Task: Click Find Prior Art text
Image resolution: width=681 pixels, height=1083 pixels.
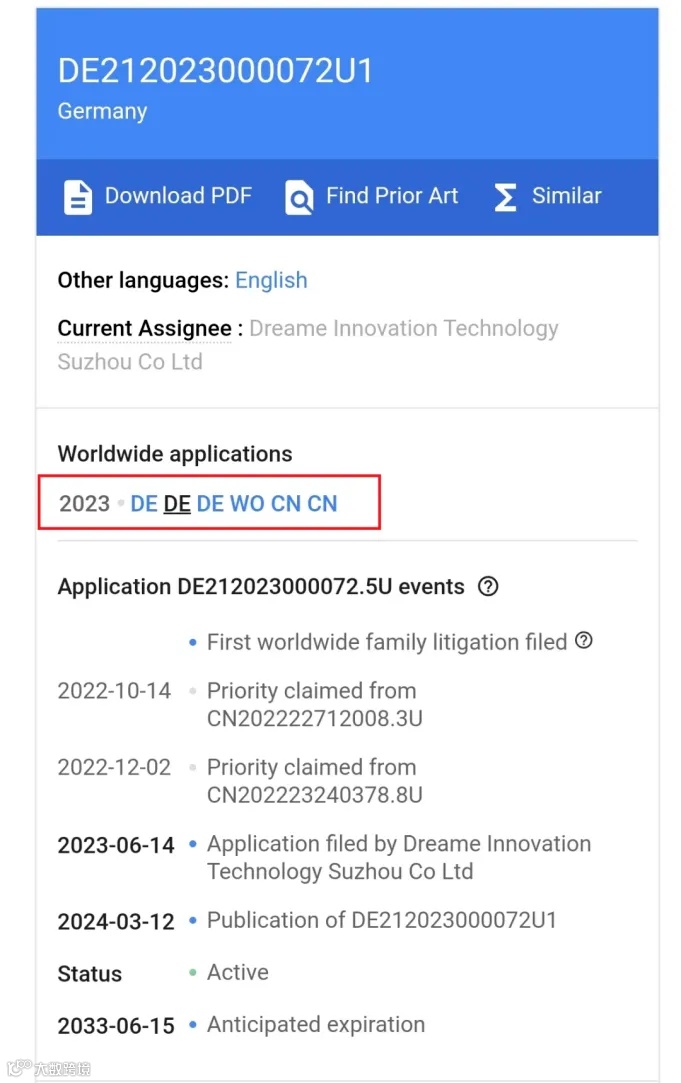Action: coord(392,195)
